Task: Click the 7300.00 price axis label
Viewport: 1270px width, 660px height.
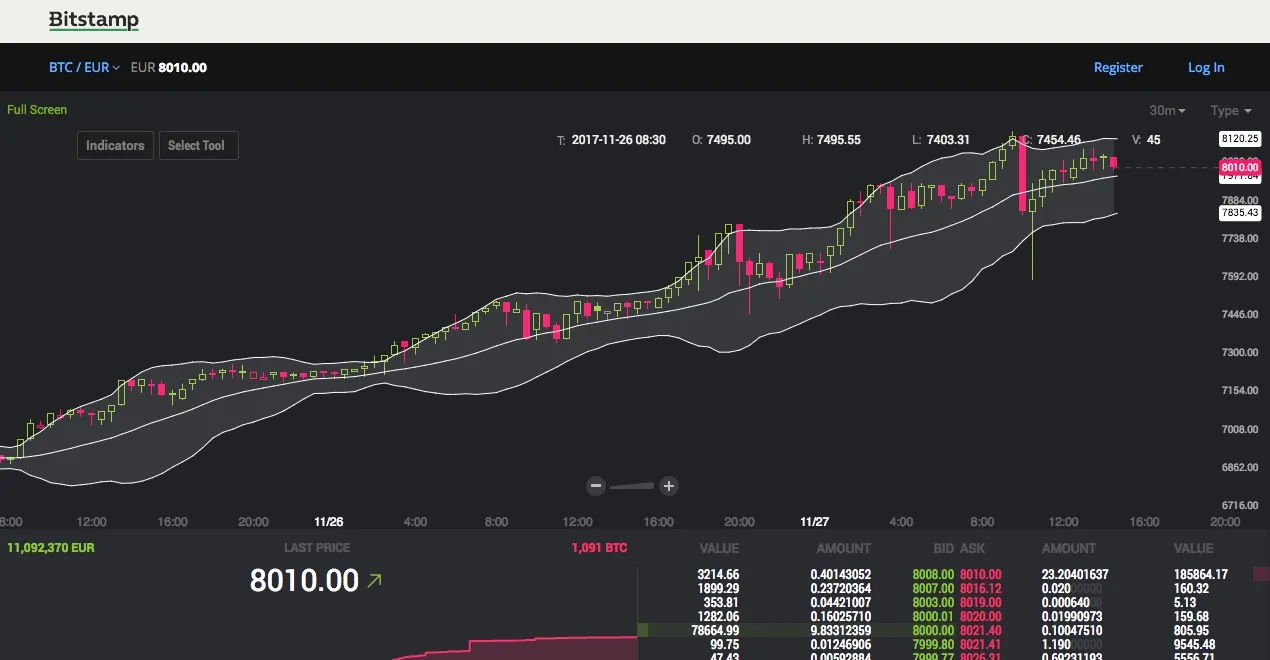Action: pos(1239,352)
